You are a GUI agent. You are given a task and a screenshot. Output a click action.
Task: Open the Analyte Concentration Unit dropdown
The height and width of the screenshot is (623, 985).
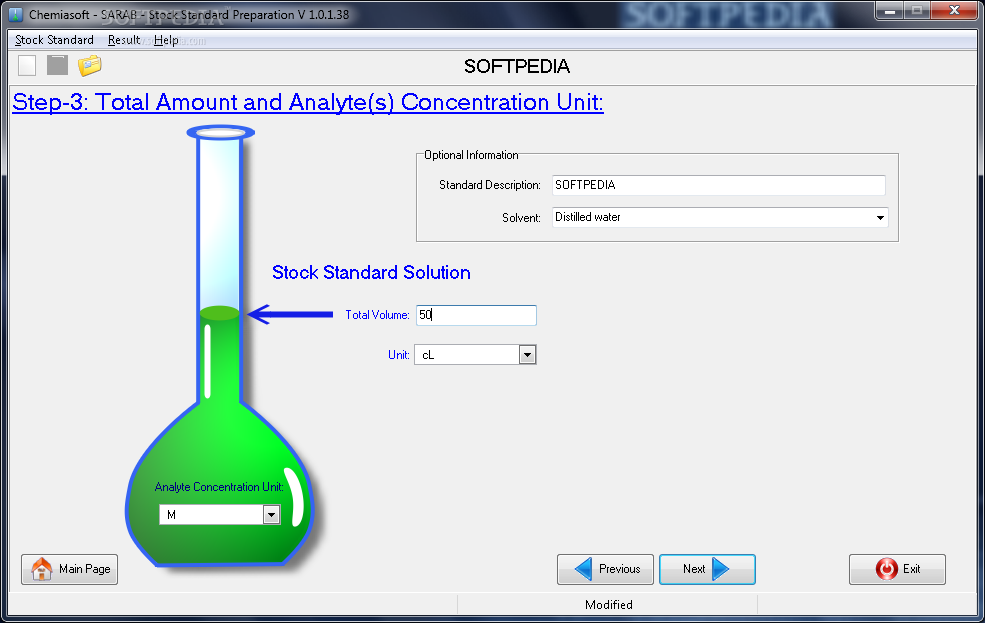tap(271, 515)
